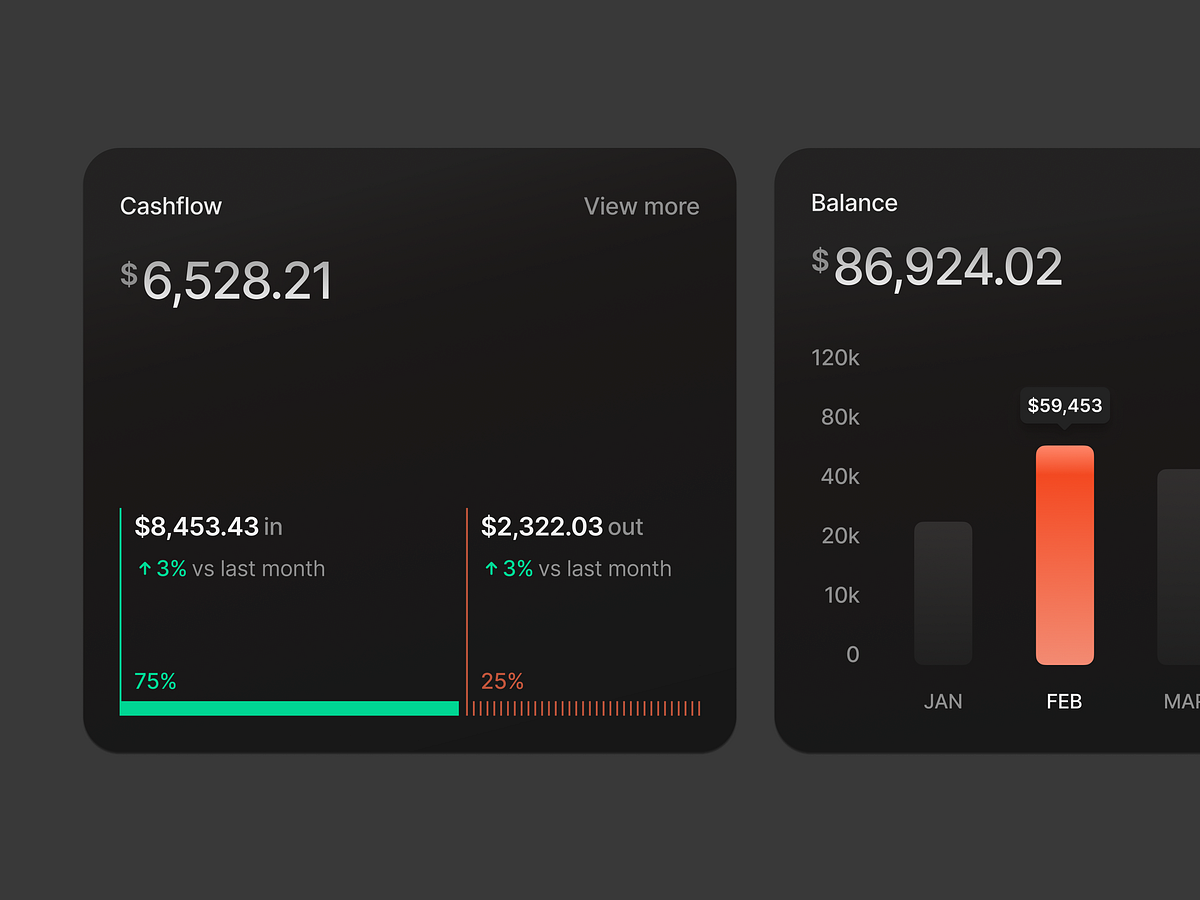Click the 25% striped orange bar
The height and width of the screenshot is (900, 1200).
588,708
